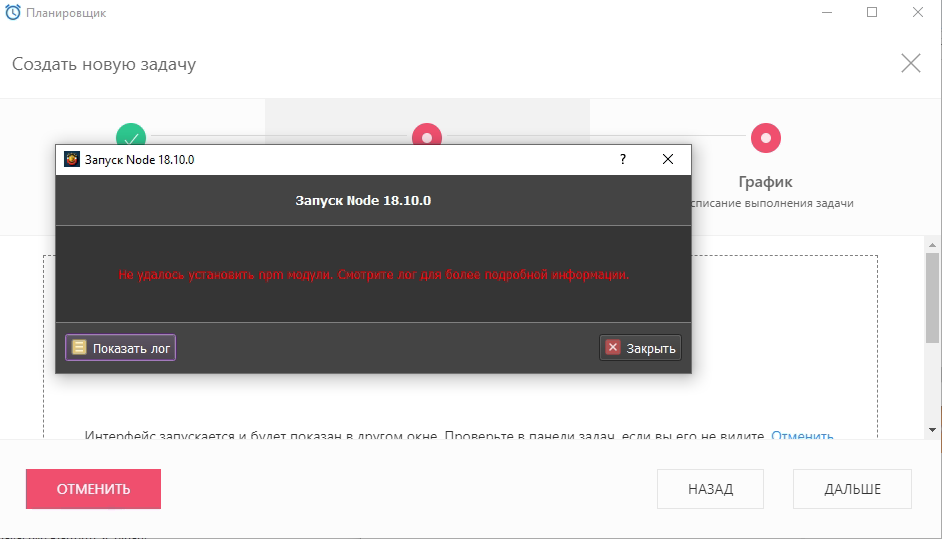Click the red npm error message text
The width and height of the screenshot is (942, 539).
374,275
